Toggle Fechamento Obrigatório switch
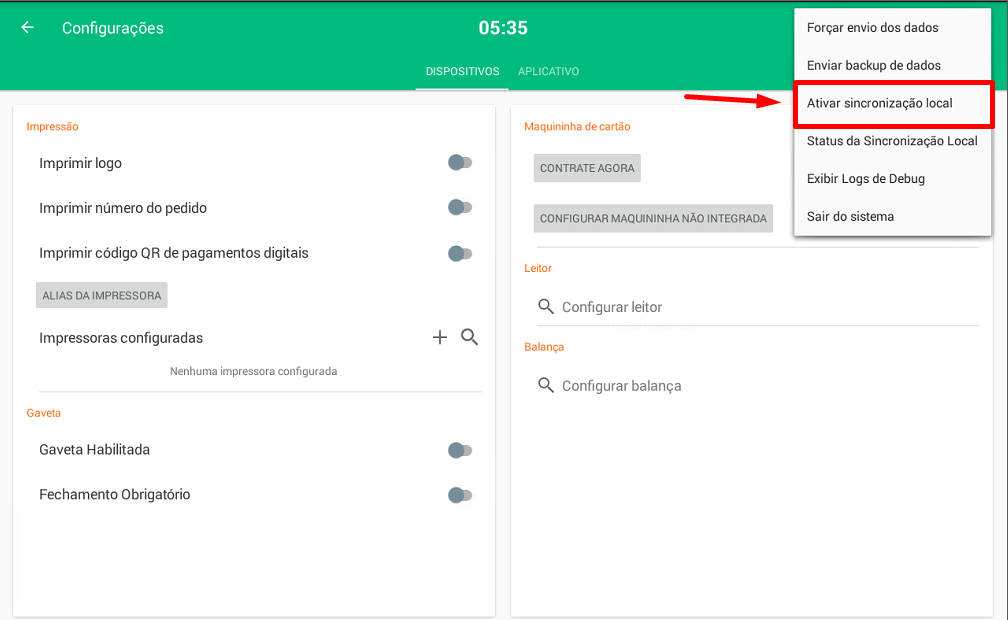 (460, 495)
